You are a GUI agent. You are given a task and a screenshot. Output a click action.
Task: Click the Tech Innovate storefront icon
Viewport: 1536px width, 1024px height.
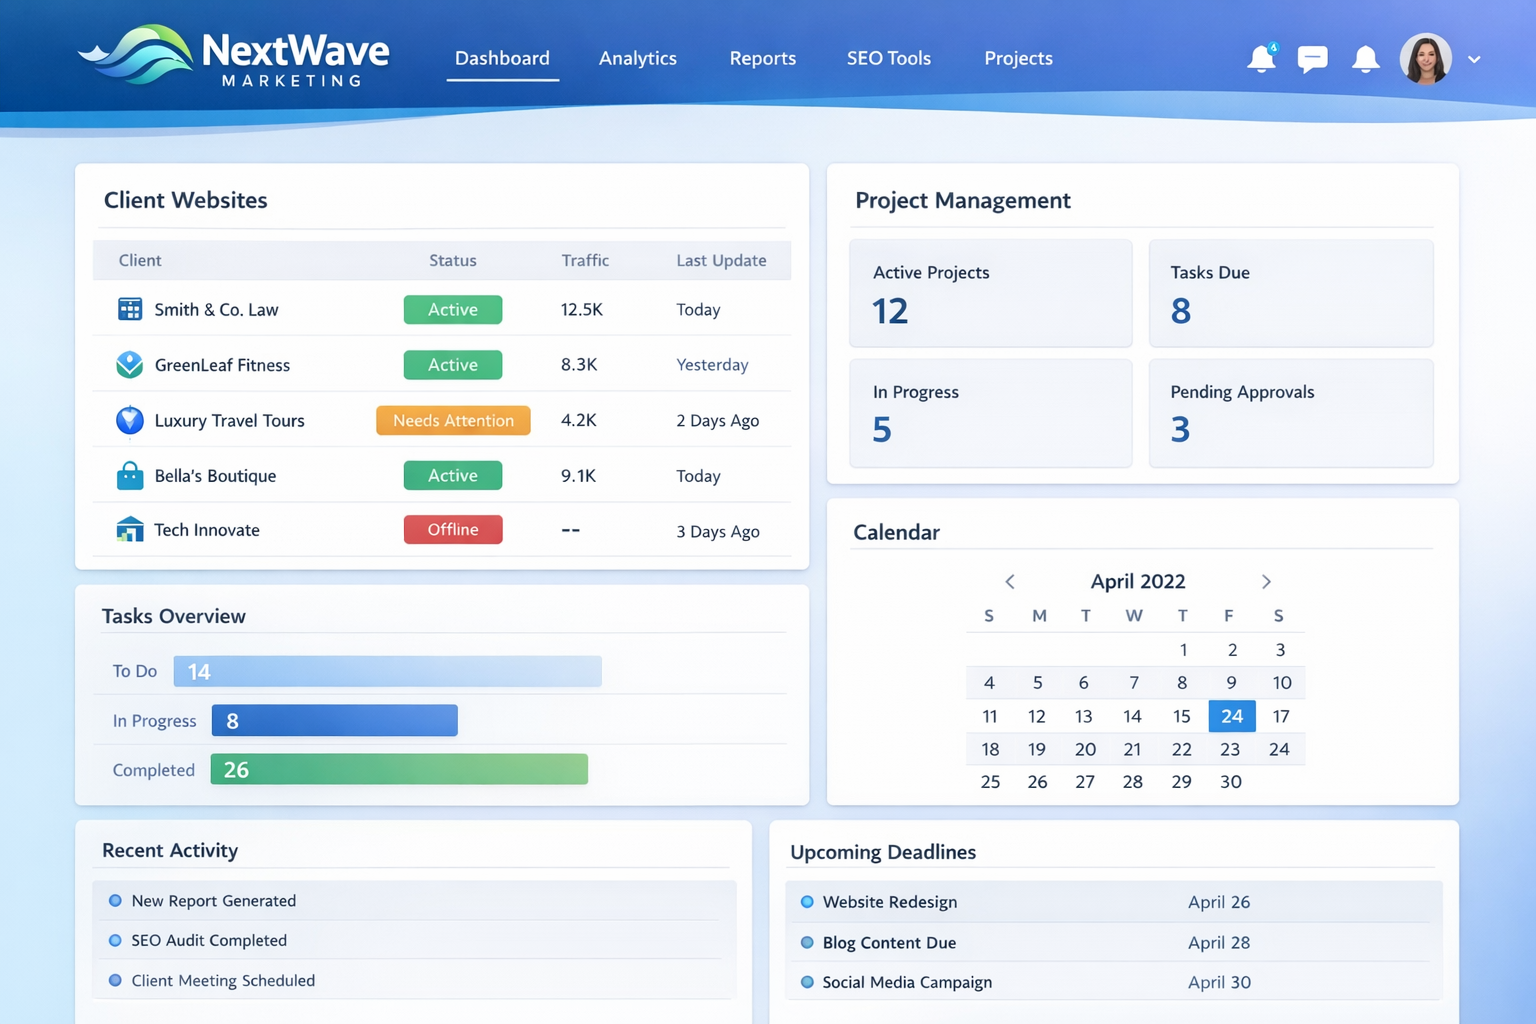[x=130, y=529]
